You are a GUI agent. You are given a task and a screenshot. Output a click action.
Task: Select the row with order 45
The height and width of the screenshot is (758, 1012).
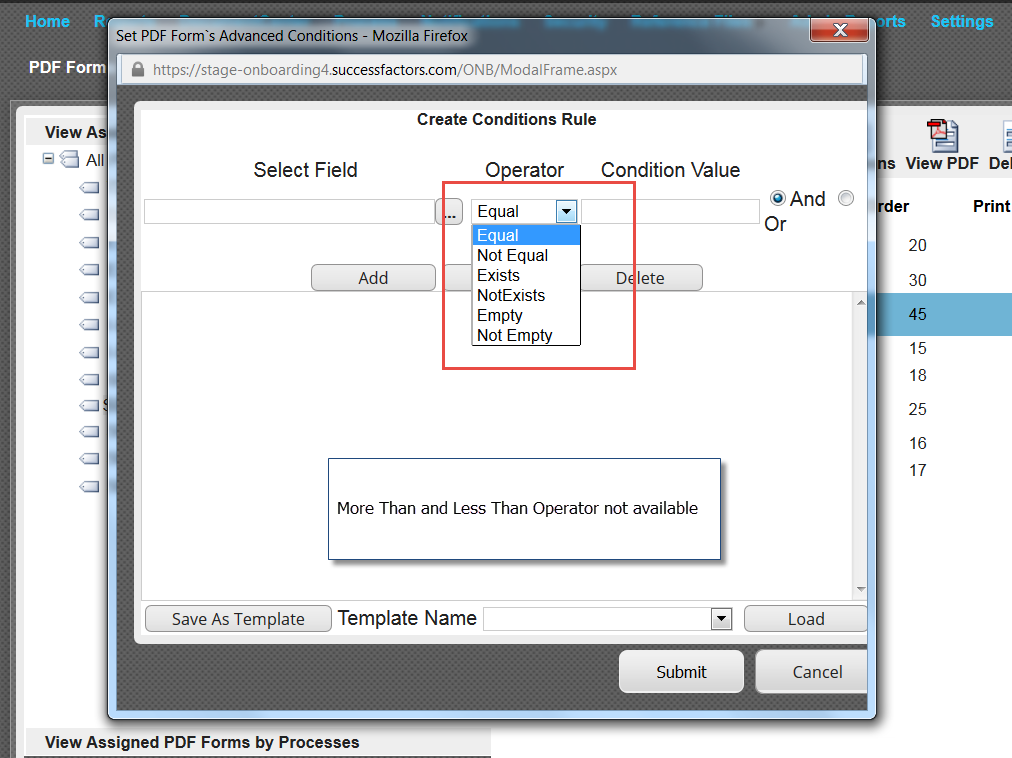tap(944, 314)
